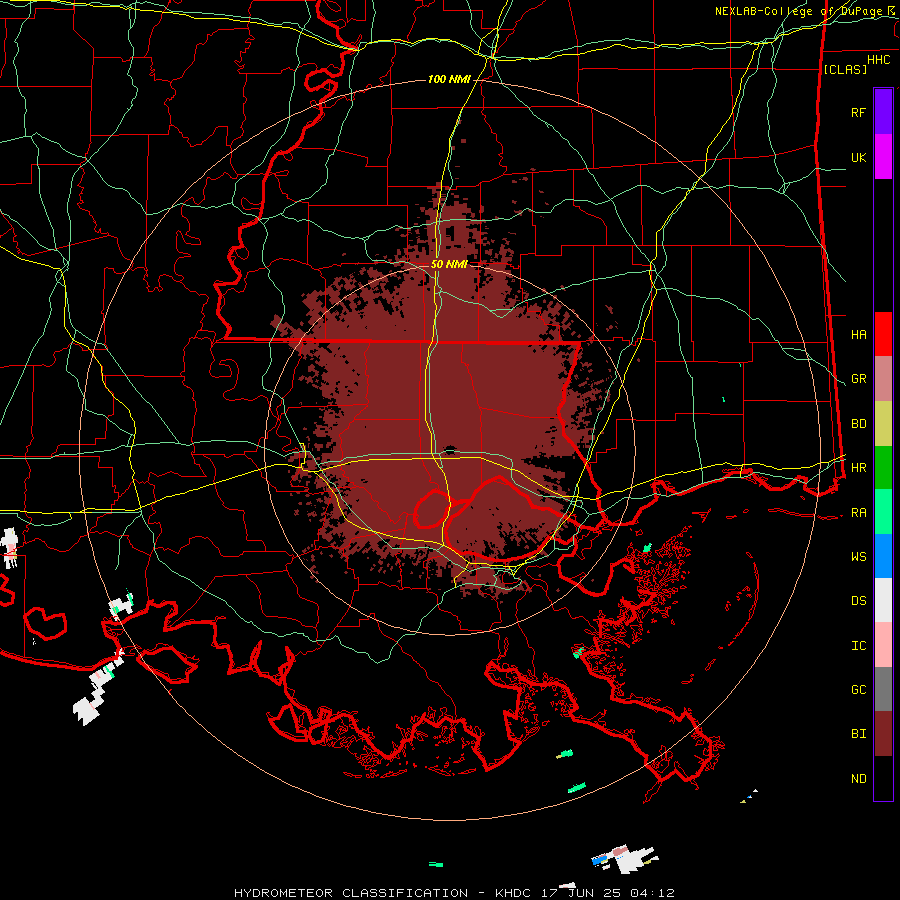
Task: Click the 'RF' legend label
Action: [x=858, y=112]
